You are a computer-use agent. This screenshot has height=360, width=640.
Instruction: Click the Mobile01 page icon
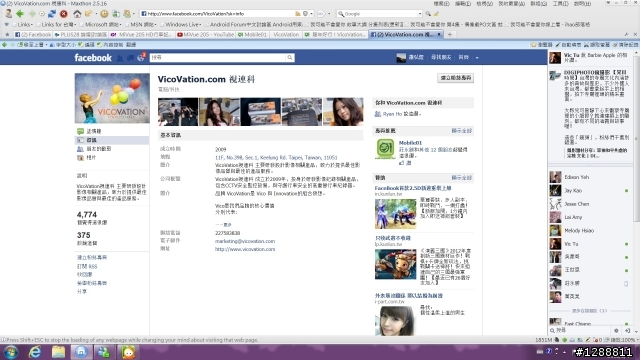tap(385, 149)
